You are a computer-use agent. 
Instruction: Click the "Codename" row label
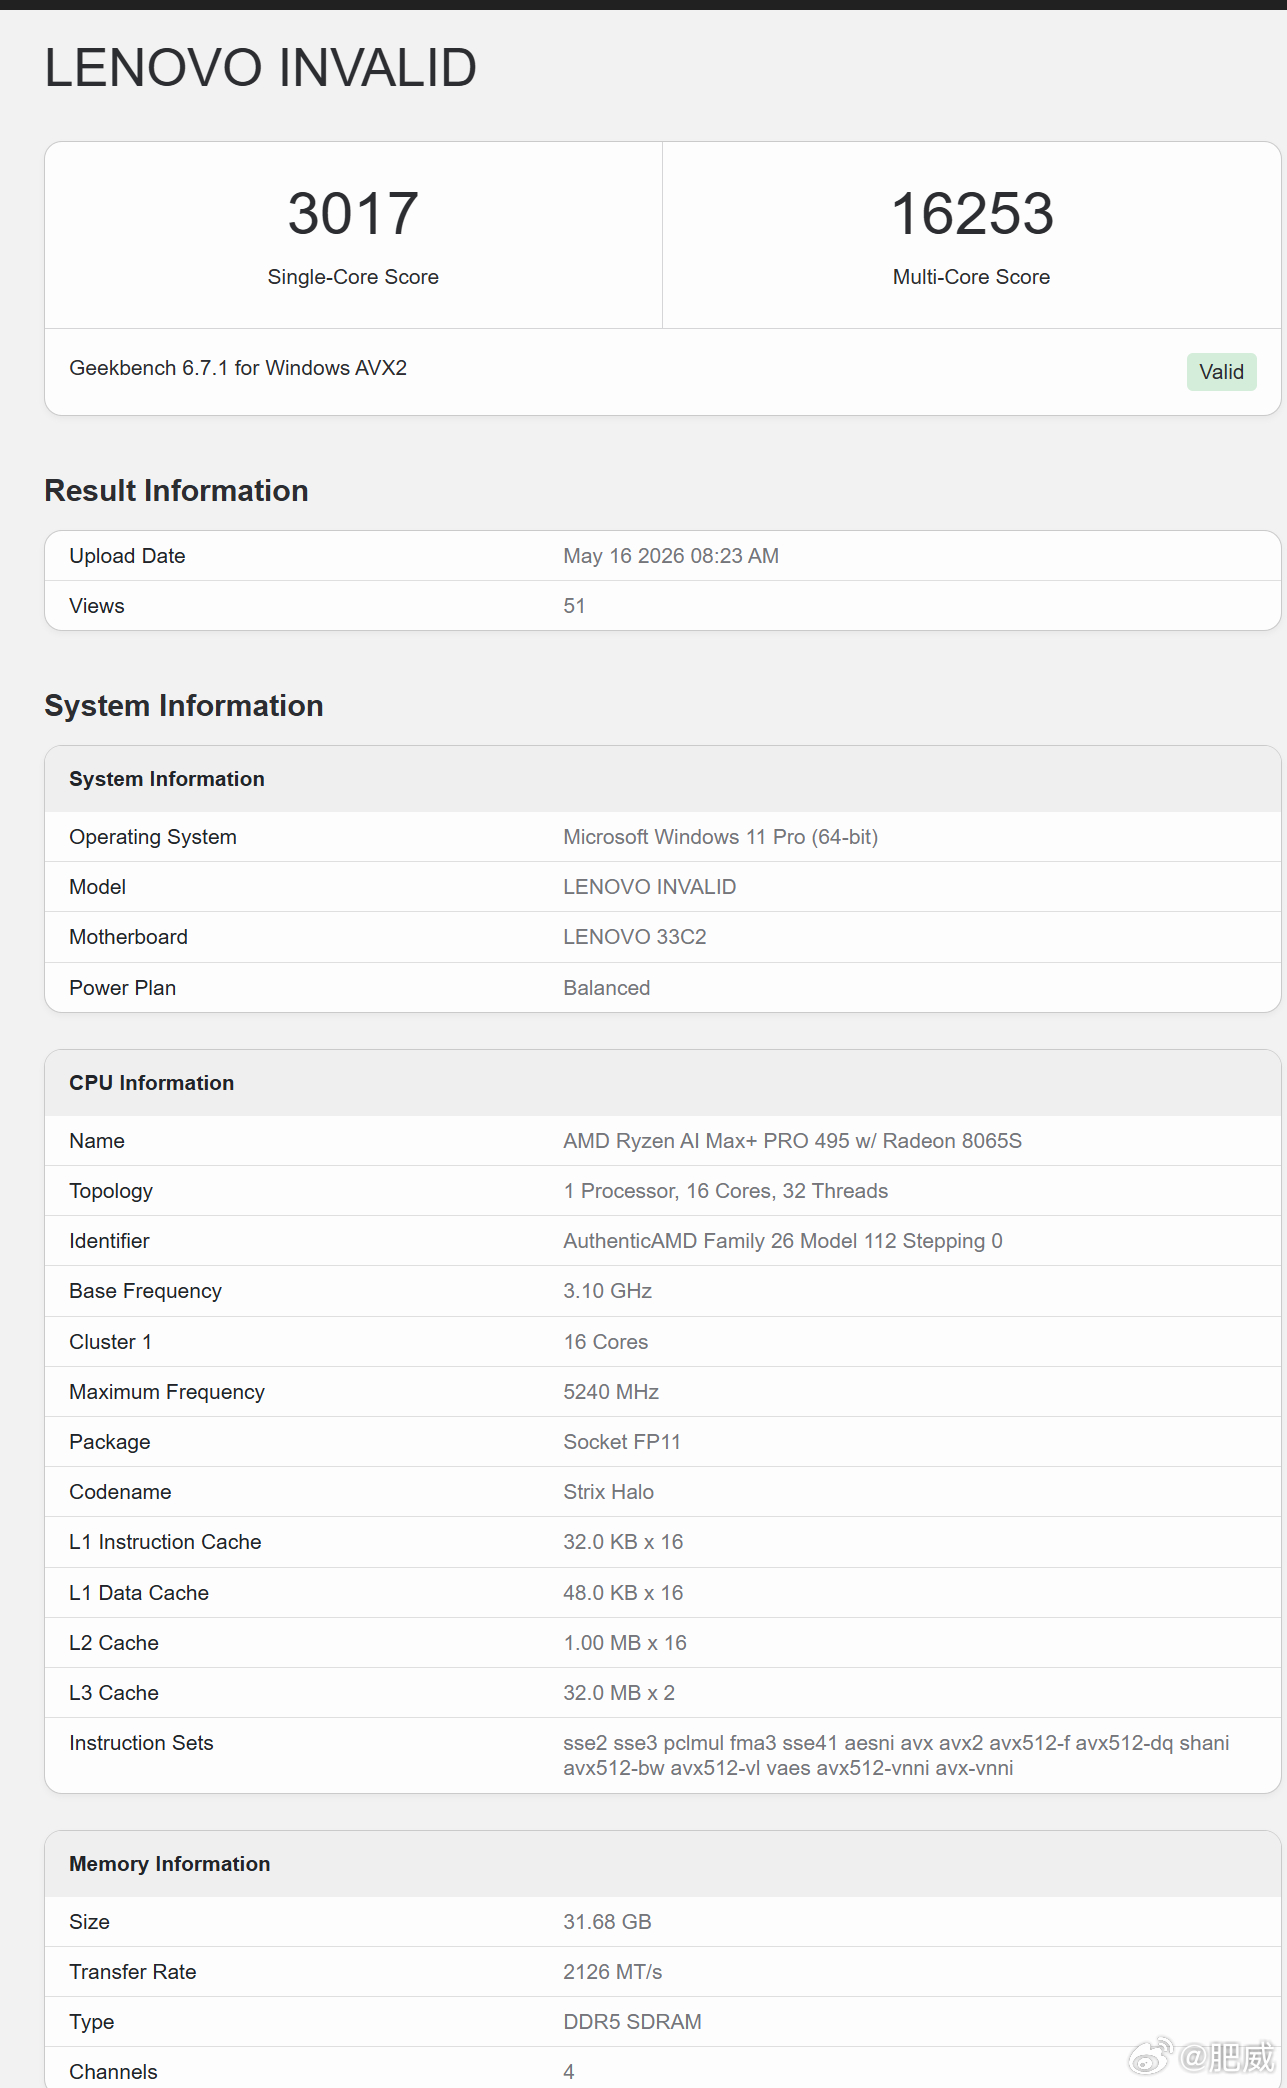(120, 1492)
